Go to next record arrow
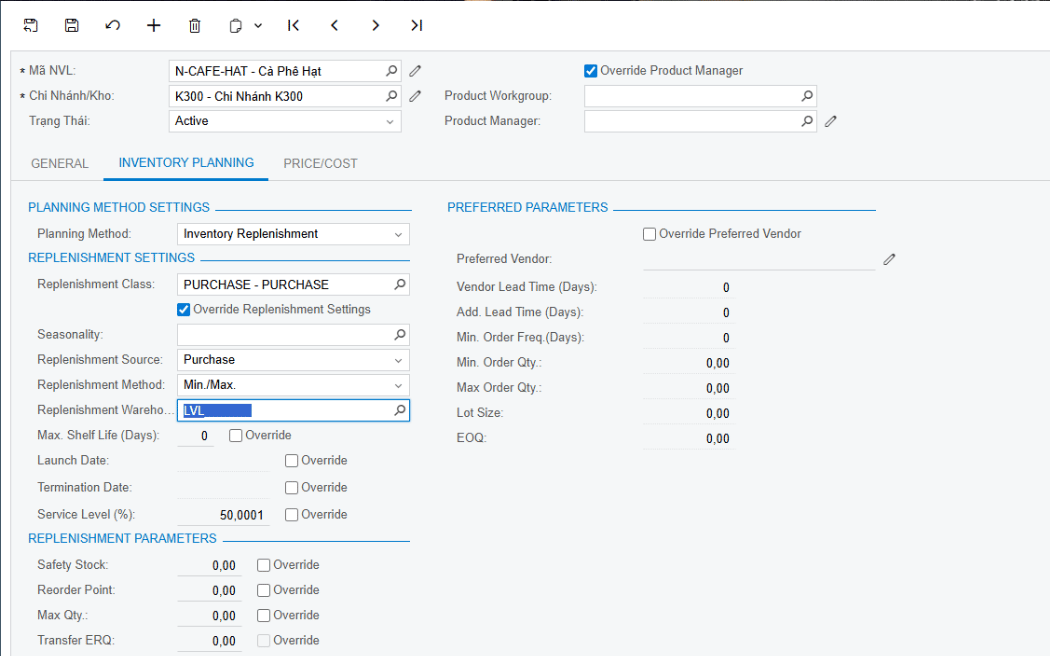 point(375,26)
